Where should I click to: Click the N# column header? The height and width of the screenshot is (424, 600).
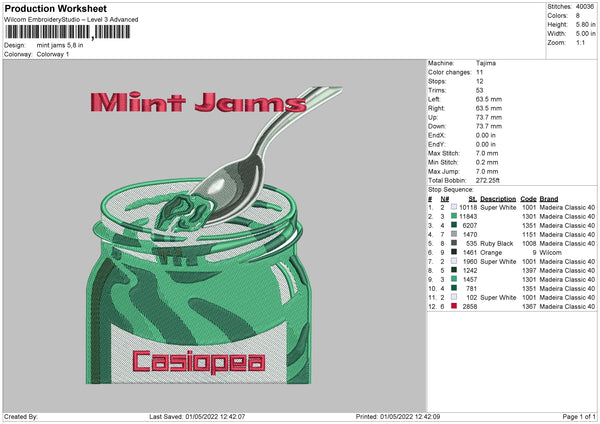(445, 199)
